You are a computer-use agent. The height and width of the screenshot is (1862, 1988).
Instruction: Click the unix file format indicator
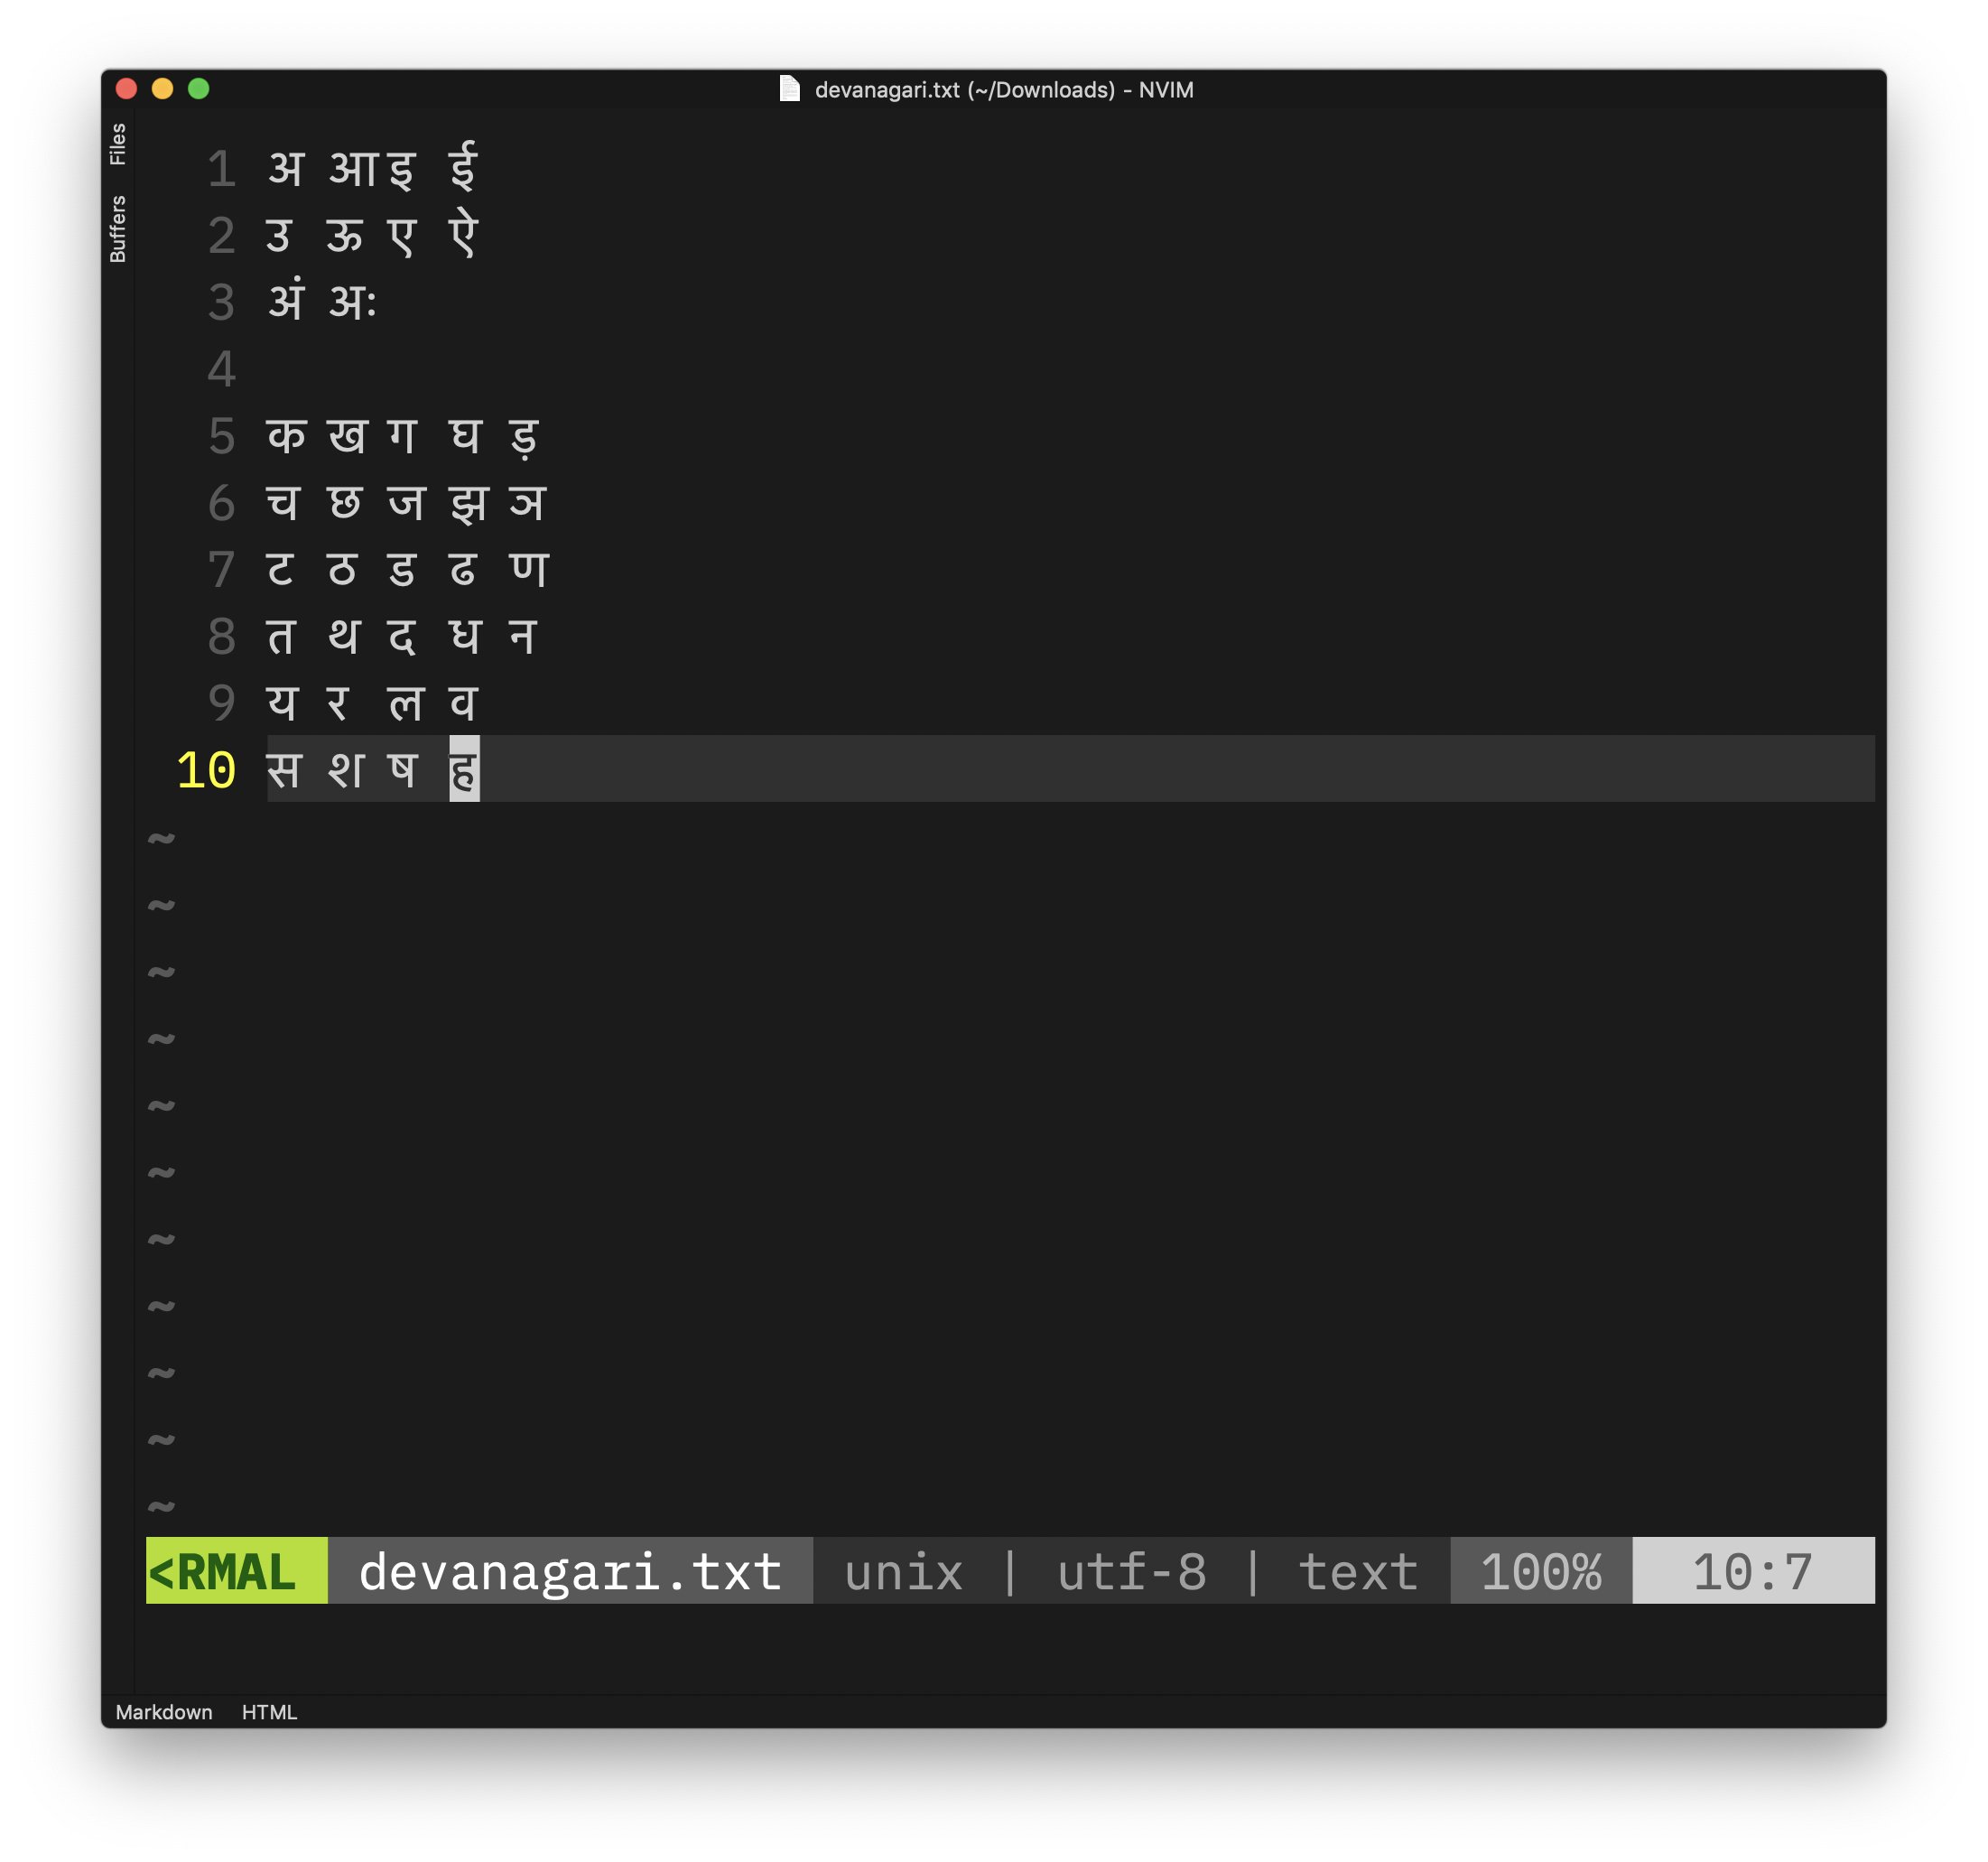(904, 1572)
